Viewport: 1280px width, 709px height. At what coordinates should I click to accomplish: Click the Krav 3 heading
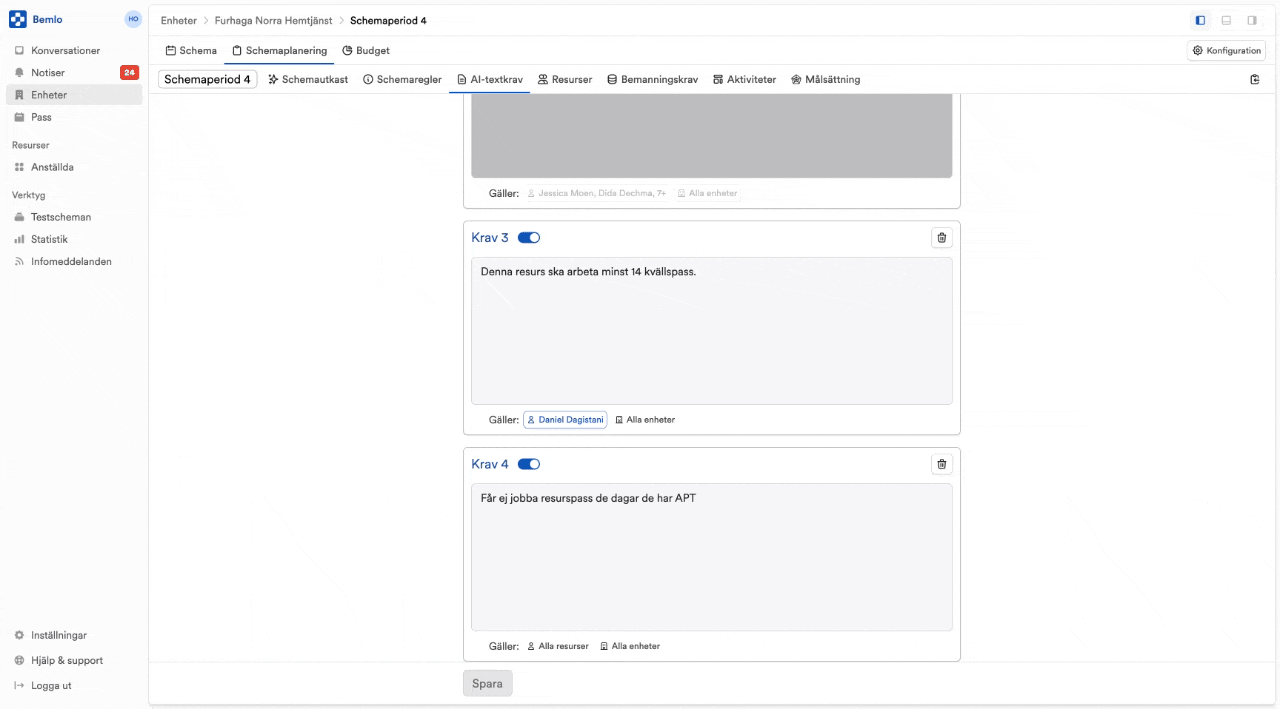[490, 238]
